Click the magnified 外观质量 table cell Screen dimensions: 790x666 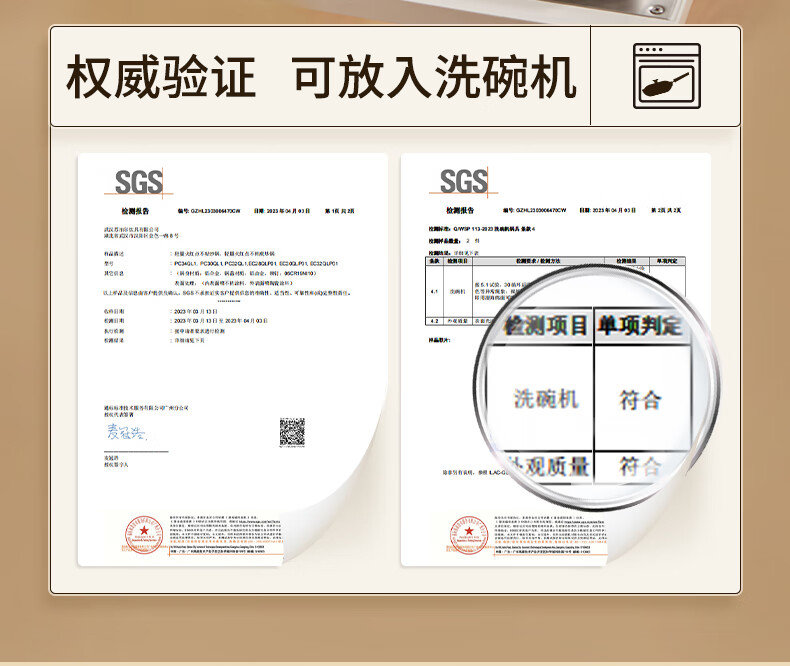pos(548,465)
